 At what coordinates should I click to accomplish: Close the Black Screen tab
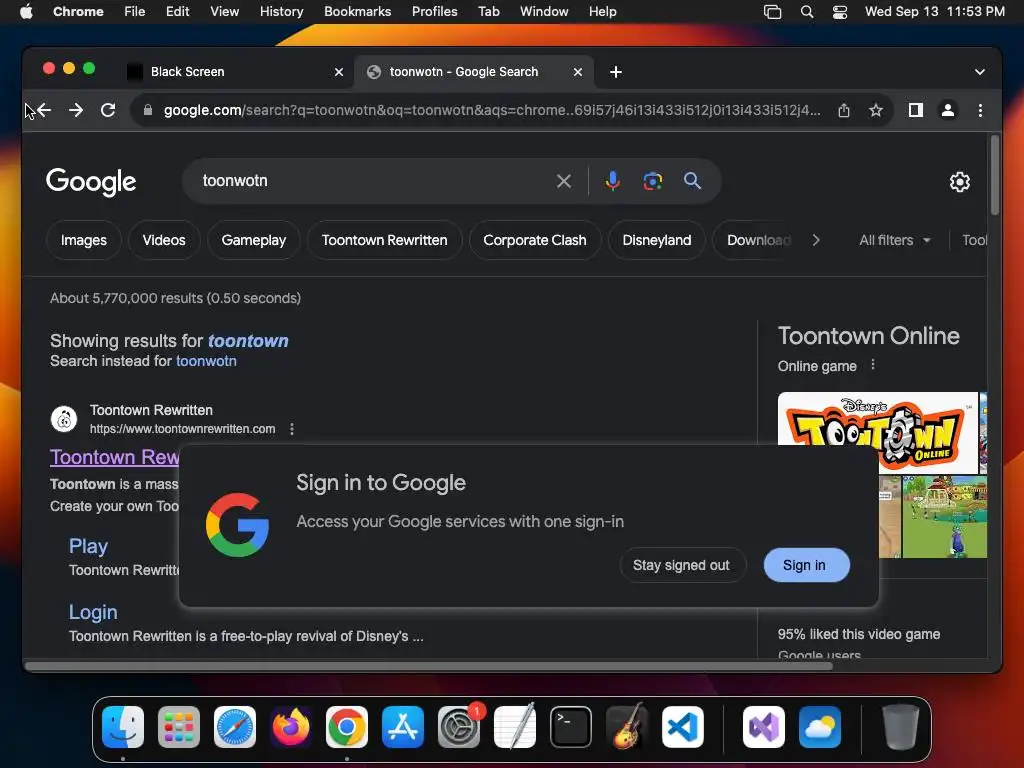339,72
